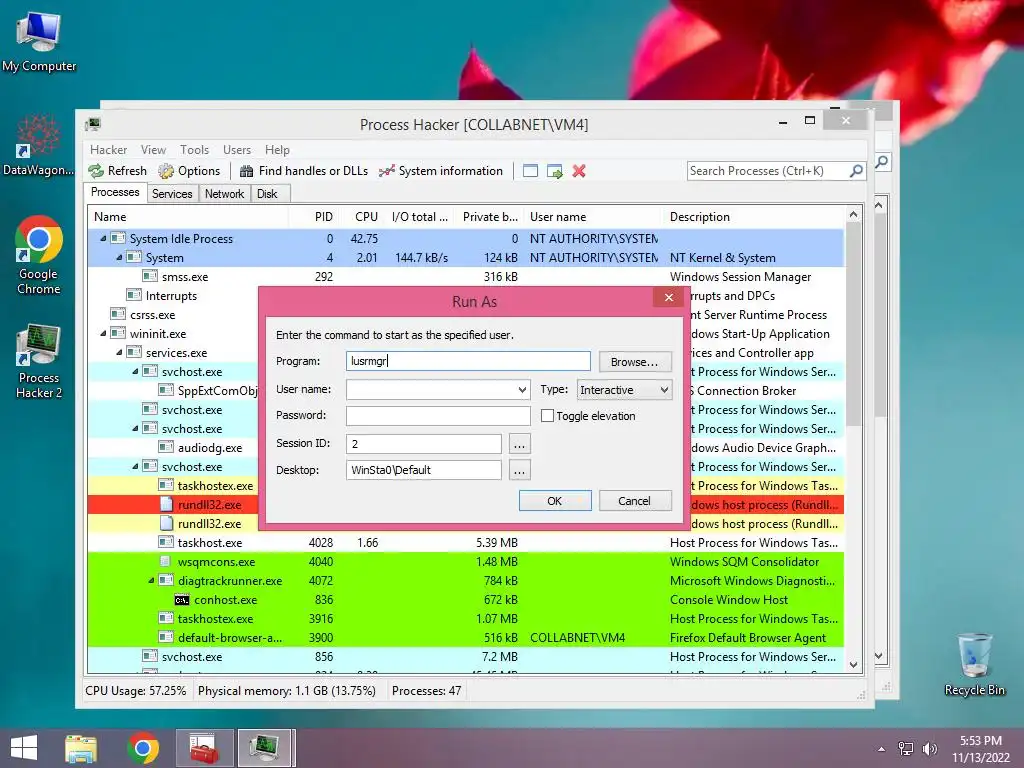Open My Computer desktop icon

[x=39, y=42]
